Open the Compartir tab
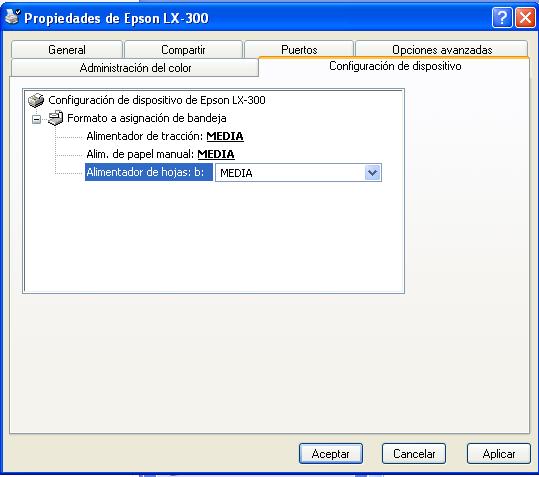The height and width of the screenshot is (477, 539). pos(183,49)
